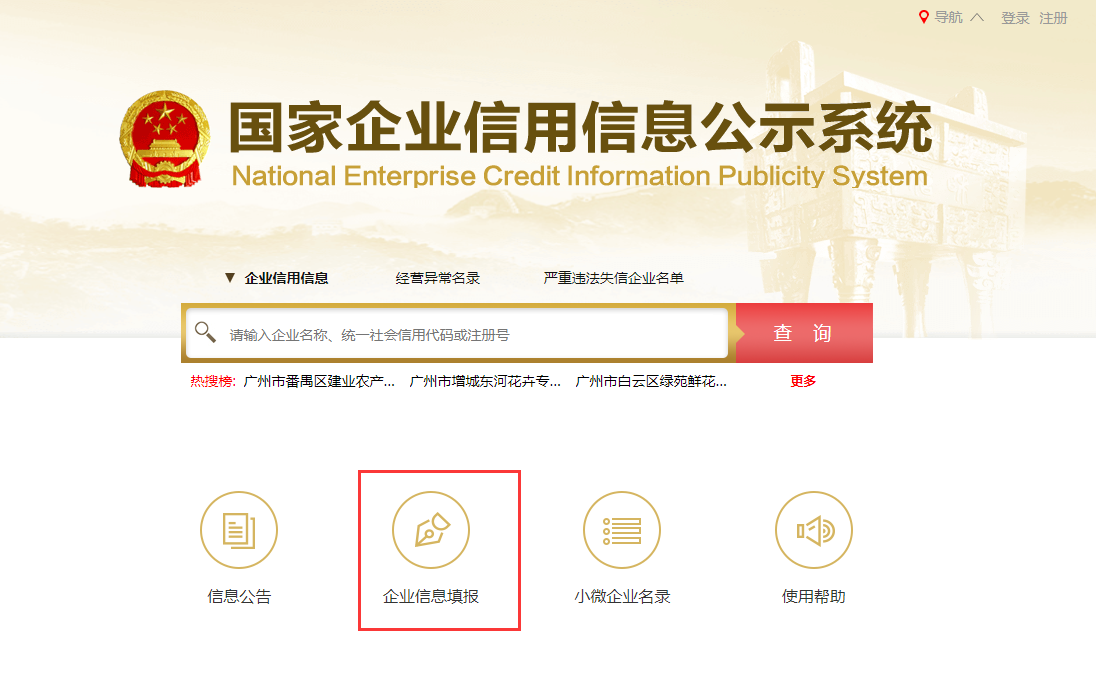The height and width of the screenshot is (673, 1096).
Task: Click the 国家企业信用信息公示系统 title
Action: pos(581,127)
